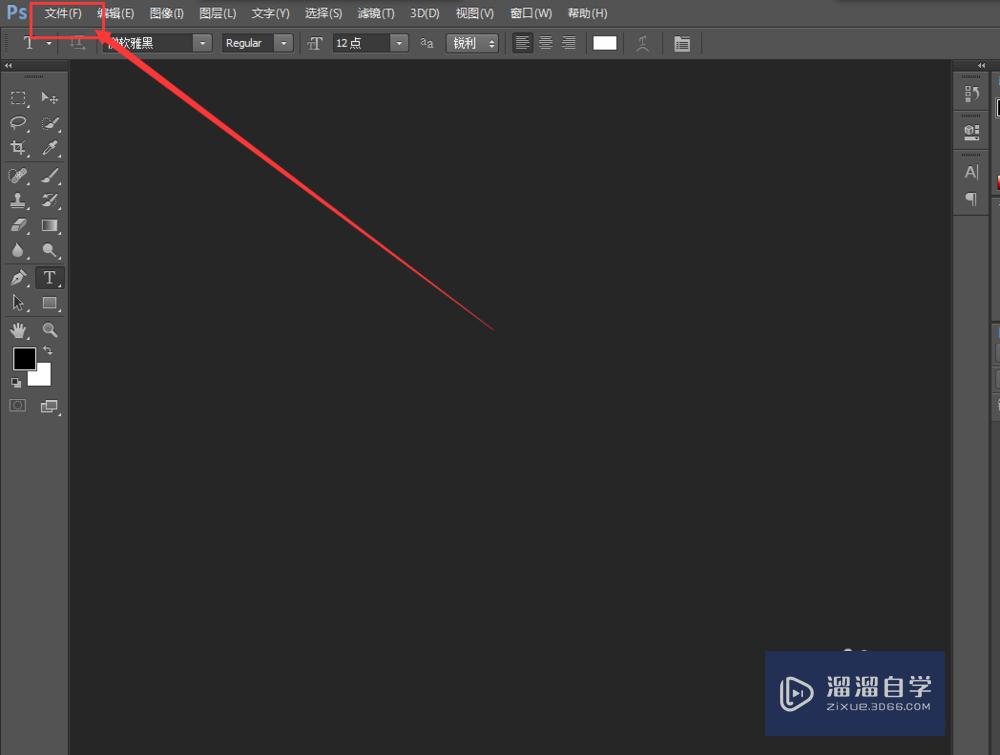Screen dimensions: 1000x755
Task: Open the 窗口(W) menu
Action: (531, 13)
